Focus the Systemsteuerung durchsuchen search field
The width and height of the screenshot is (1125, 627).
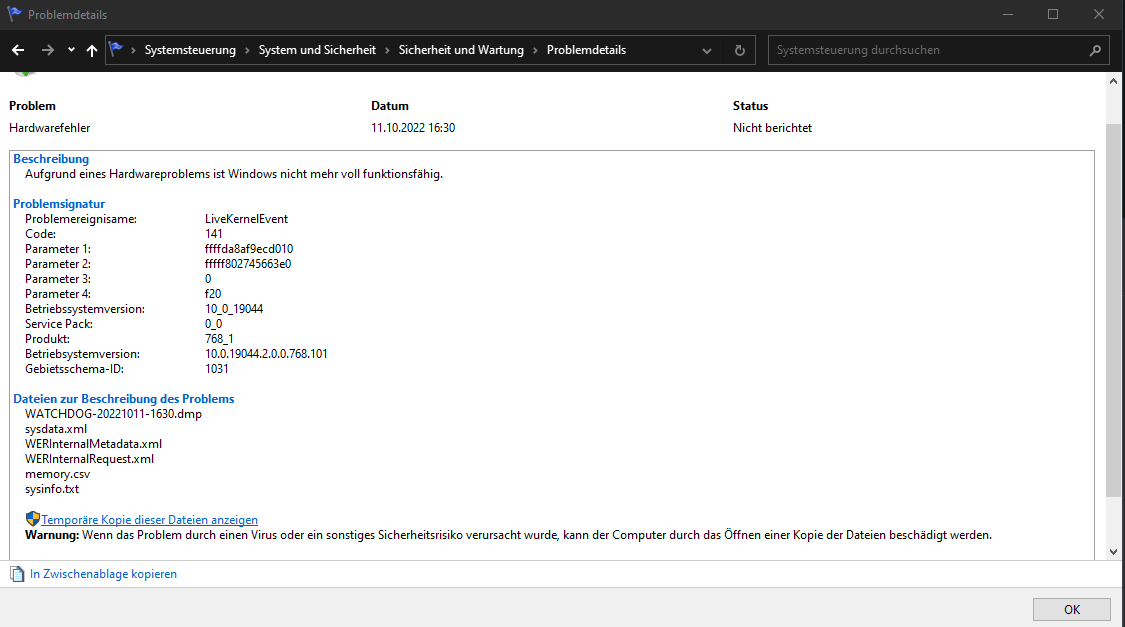click(x=937, y=50)
